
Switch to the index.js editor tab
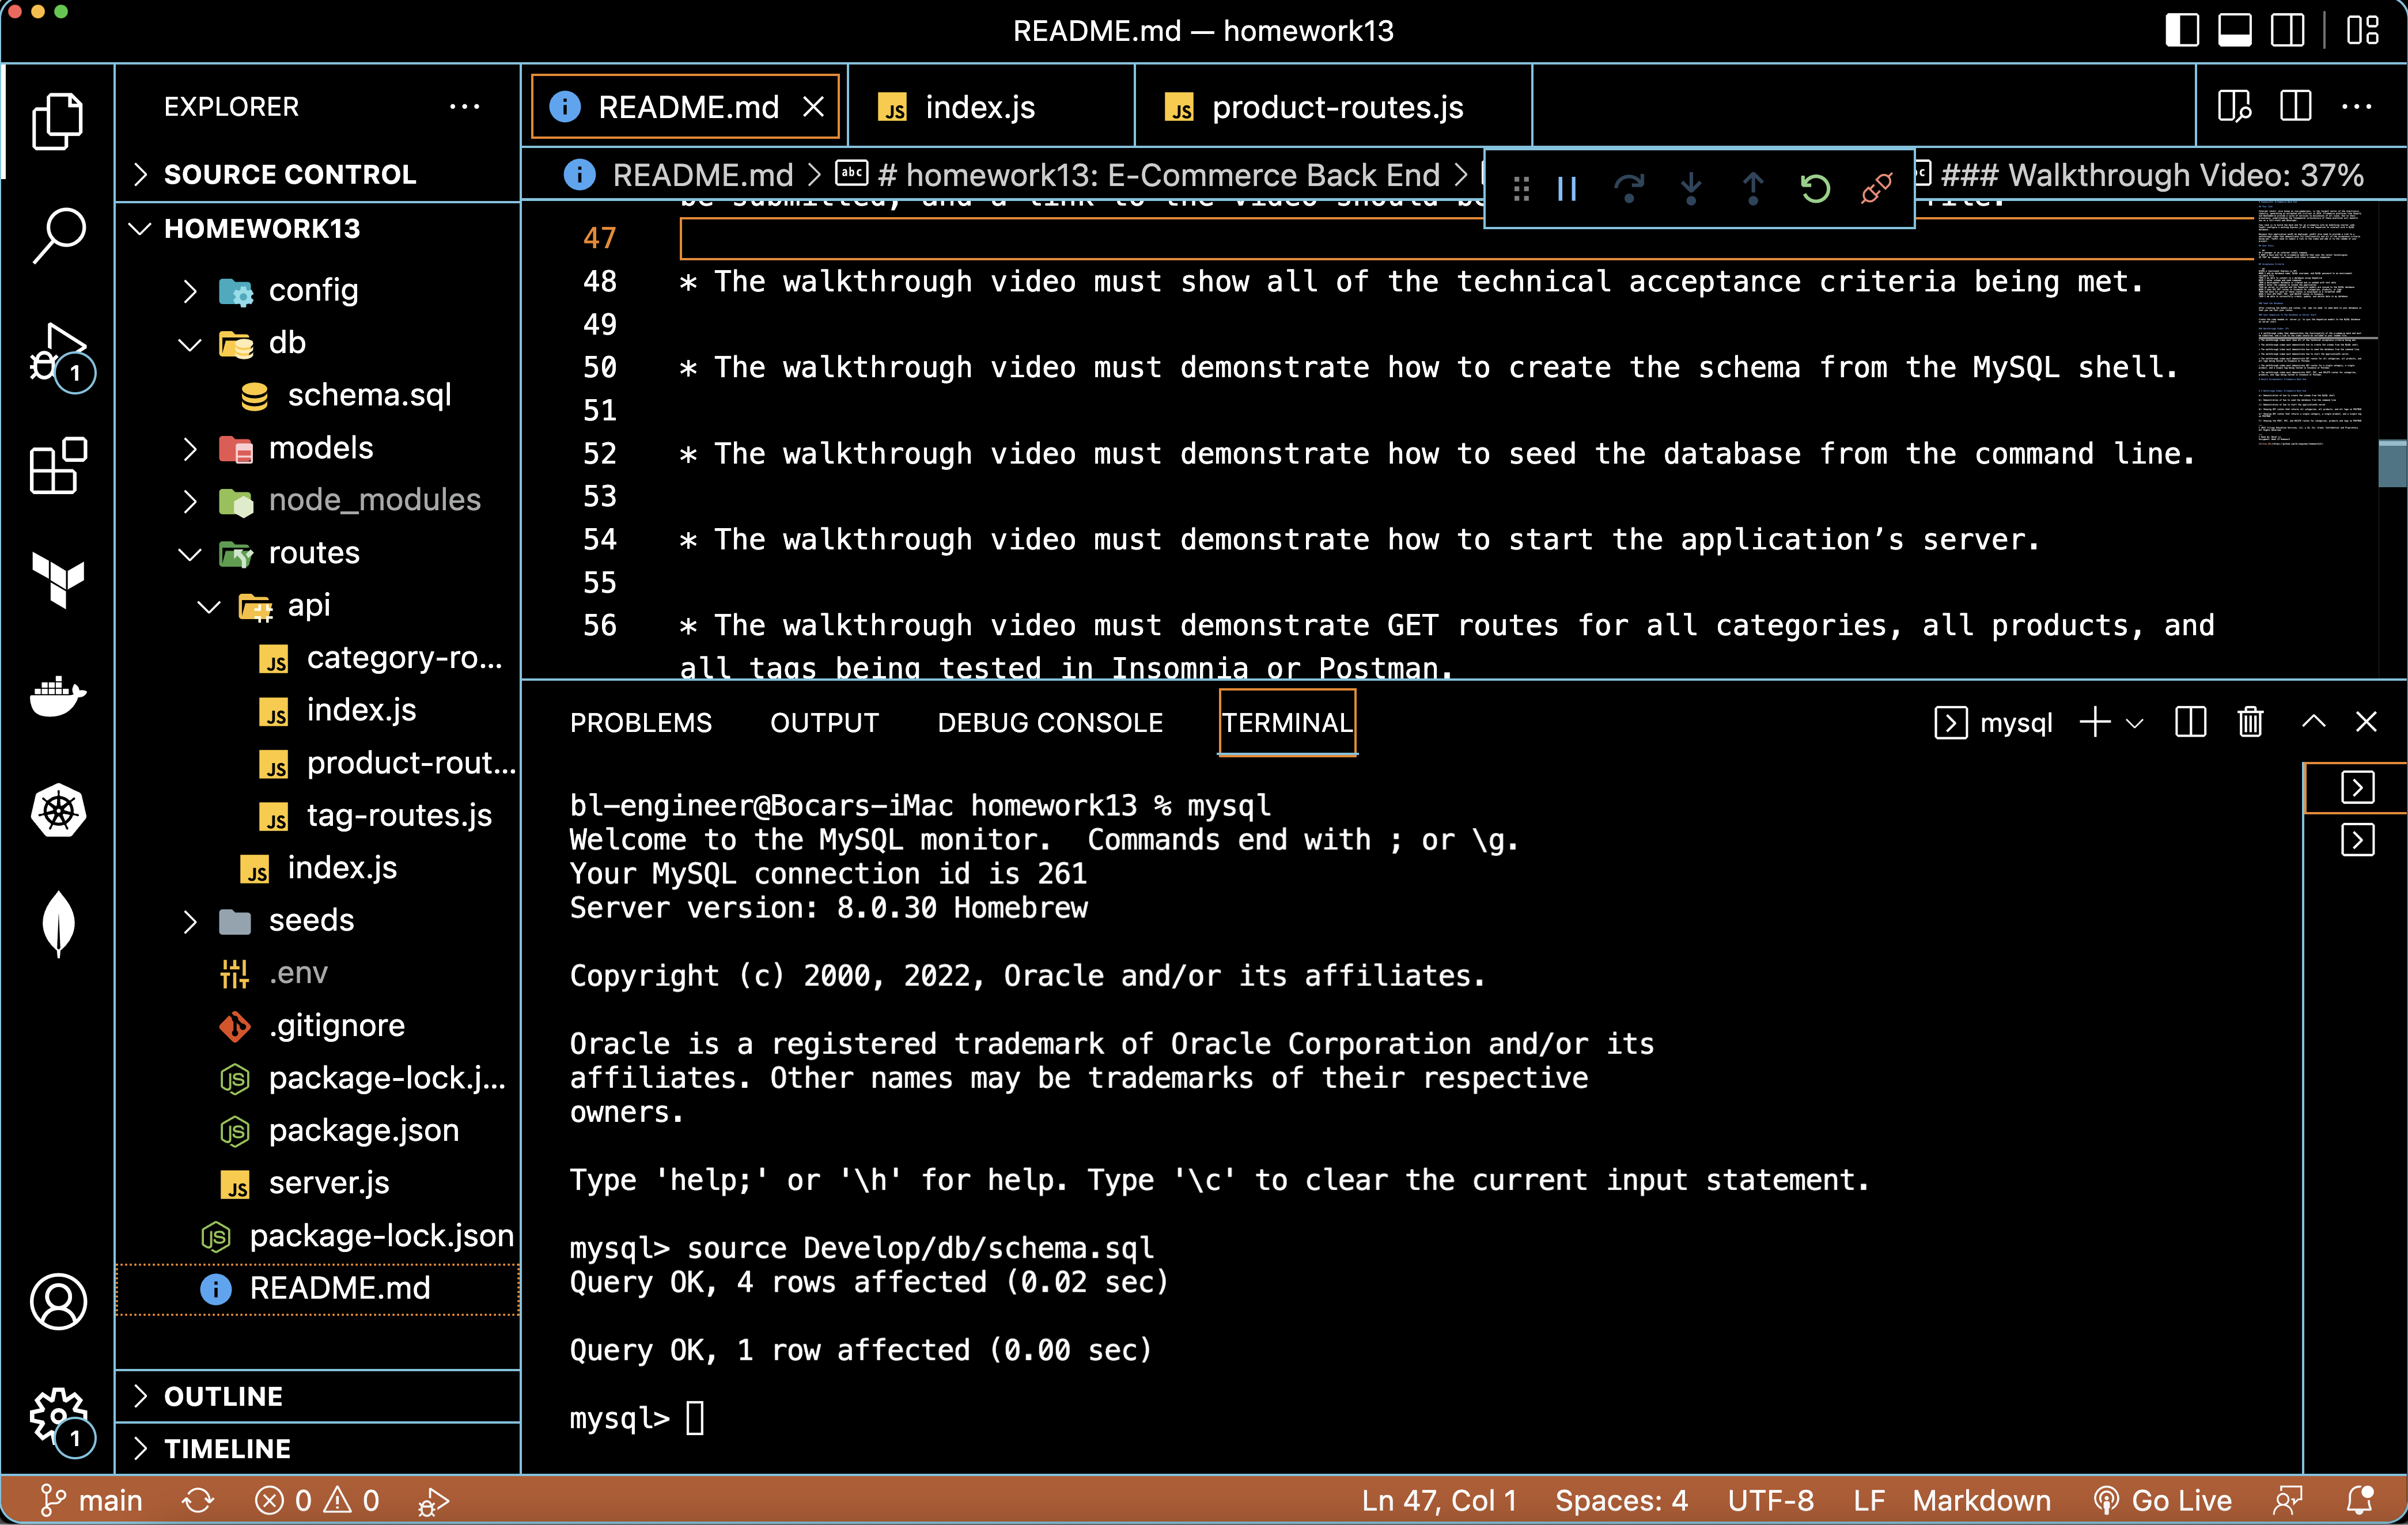(990, 107)
